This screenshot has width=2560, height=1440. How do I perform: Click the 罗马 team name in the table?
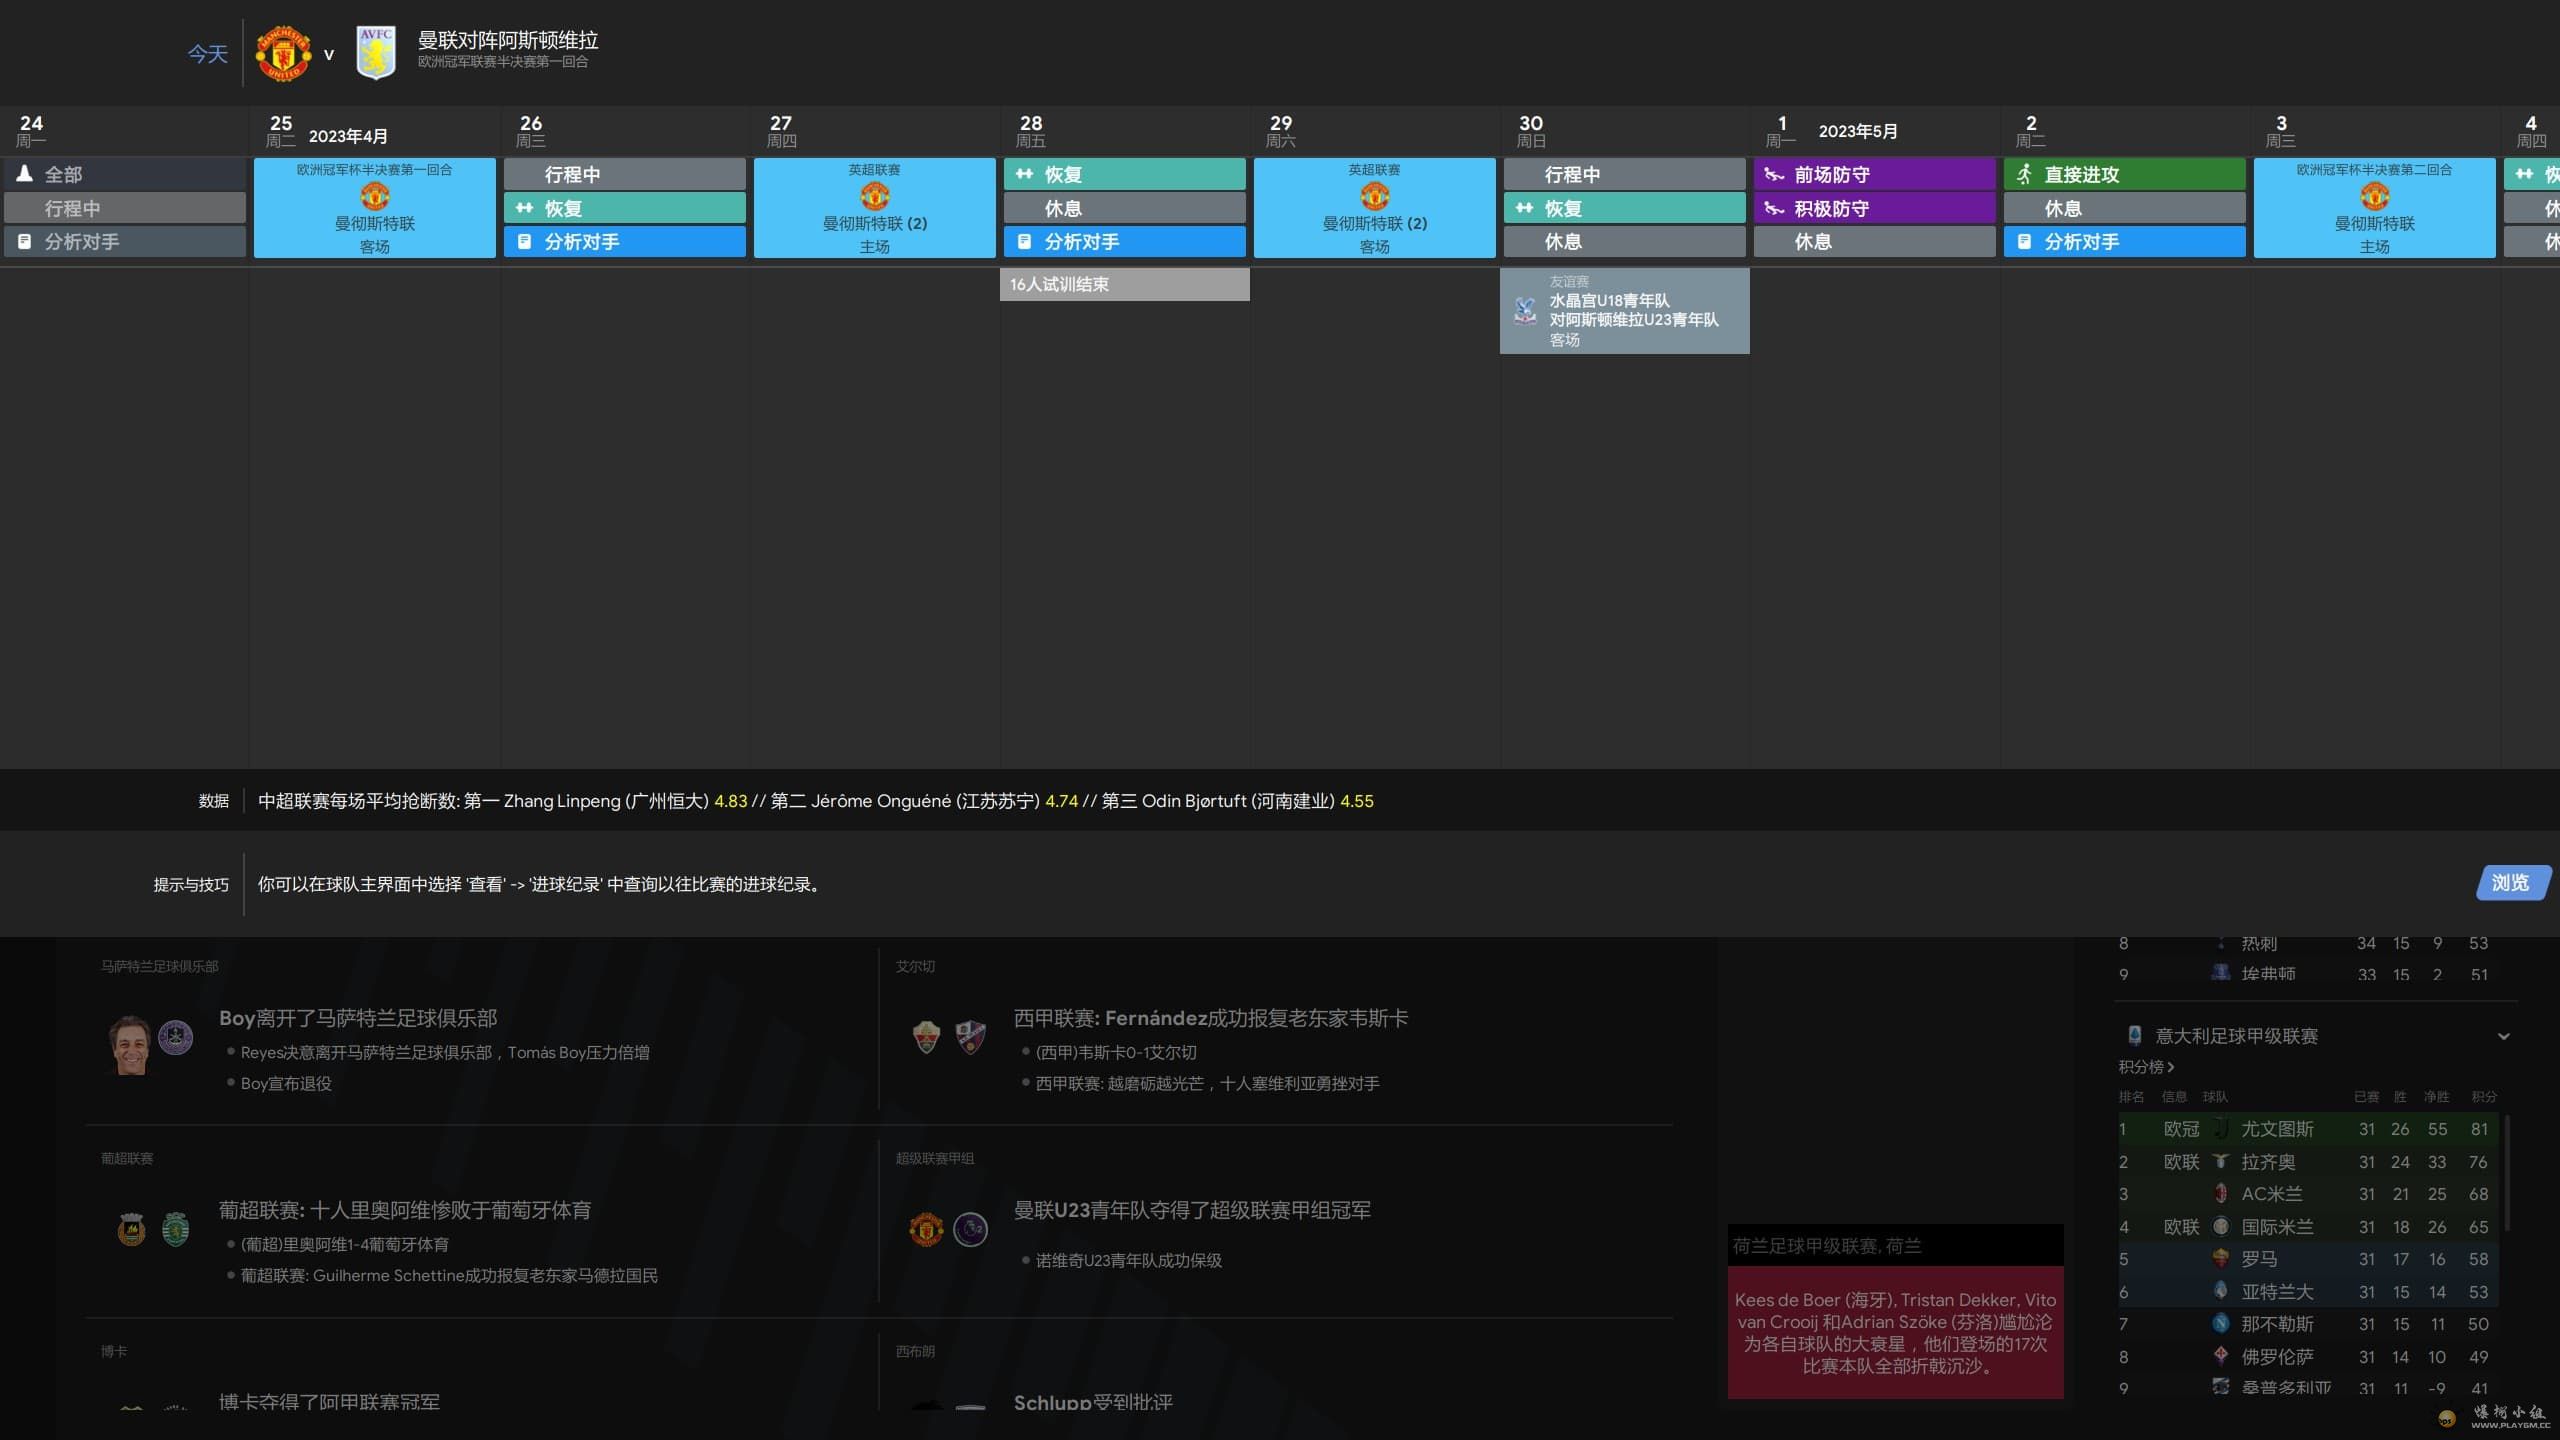pyautogui.click(x=2259, y=1258)
